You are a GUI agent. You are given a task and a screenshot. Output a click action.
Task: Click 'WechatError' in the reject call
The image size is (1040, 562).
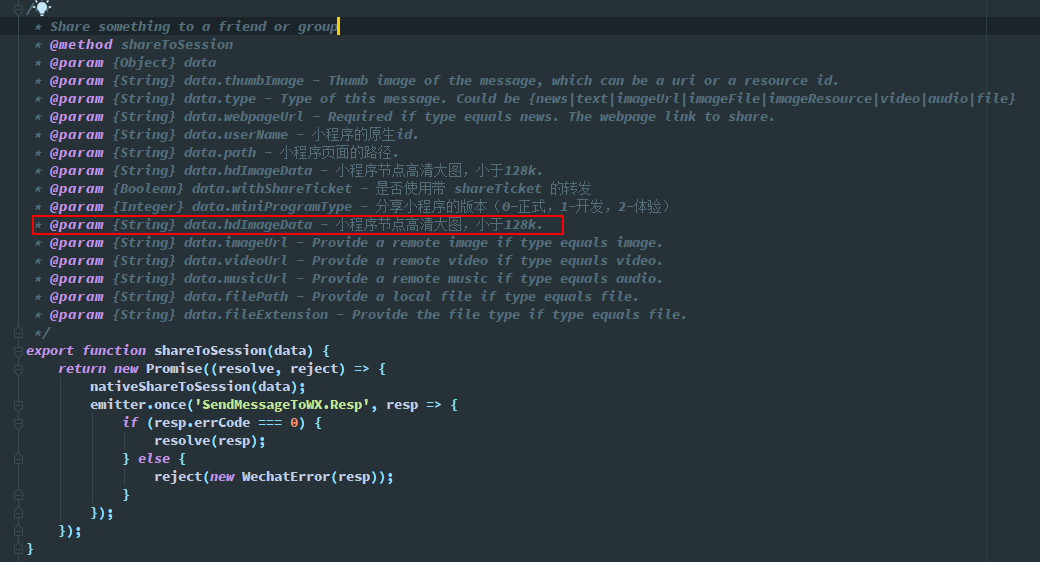285,476
